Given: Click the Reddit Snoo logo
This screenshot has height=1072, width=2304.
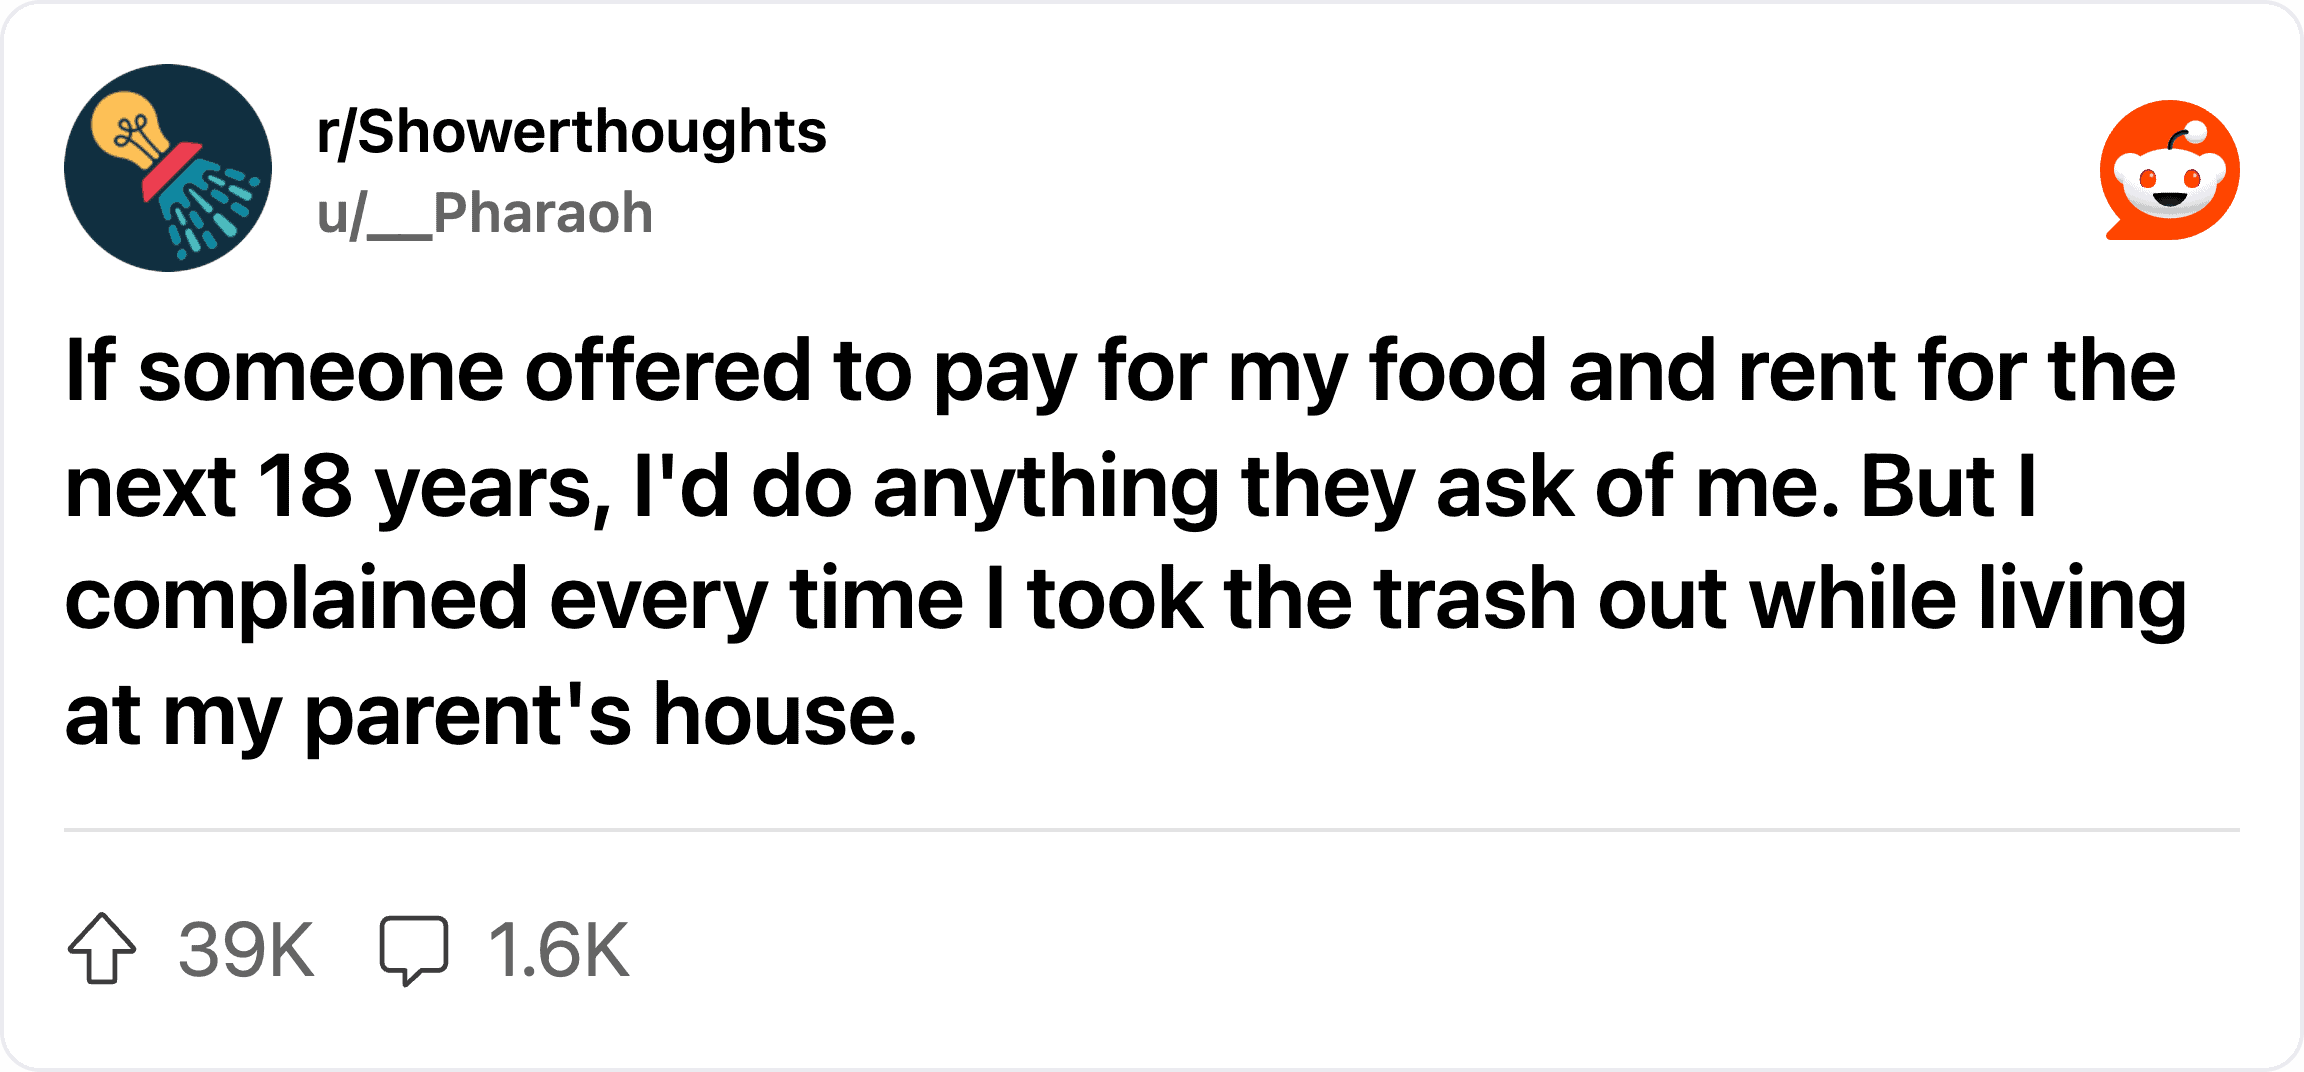Looking at the screenshot, I should (2169, 169).
